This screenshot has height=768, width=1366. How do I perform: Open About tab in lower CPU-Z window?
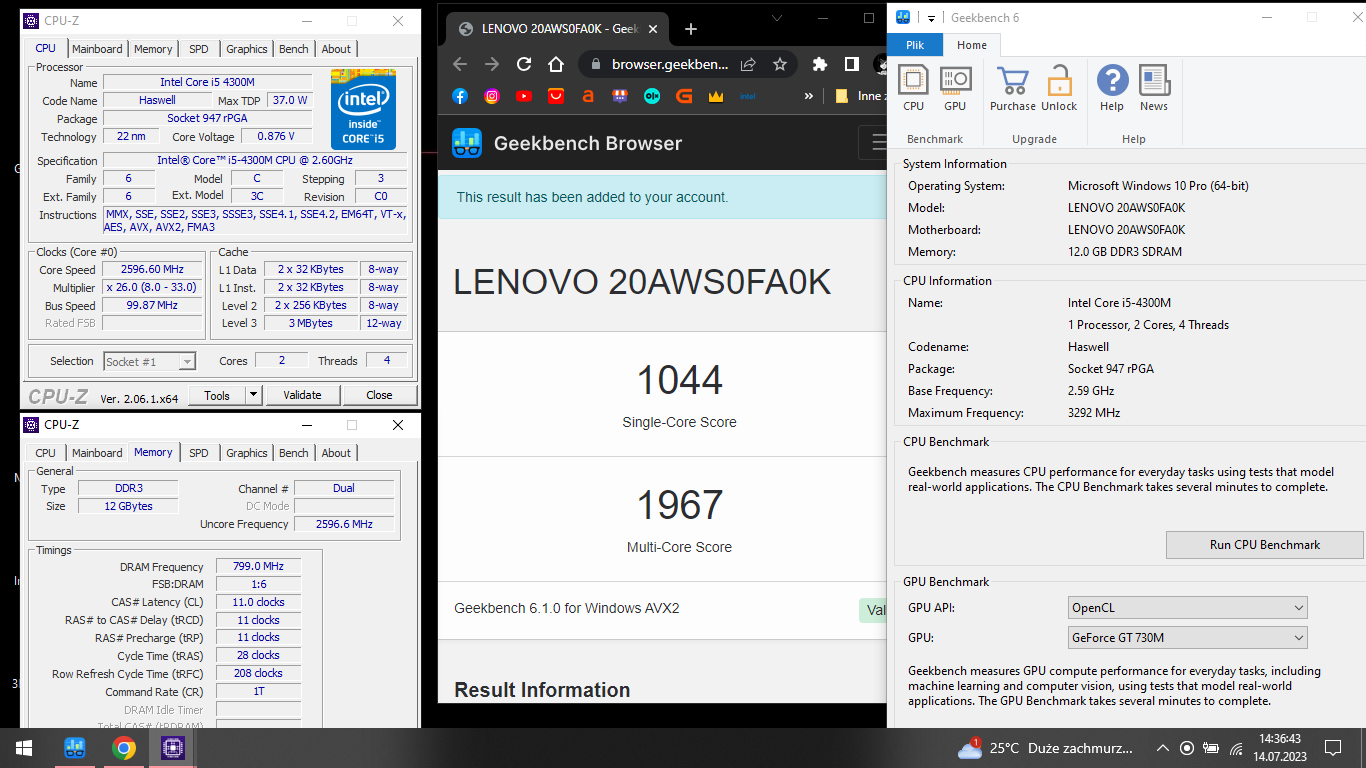click(336, 453)
